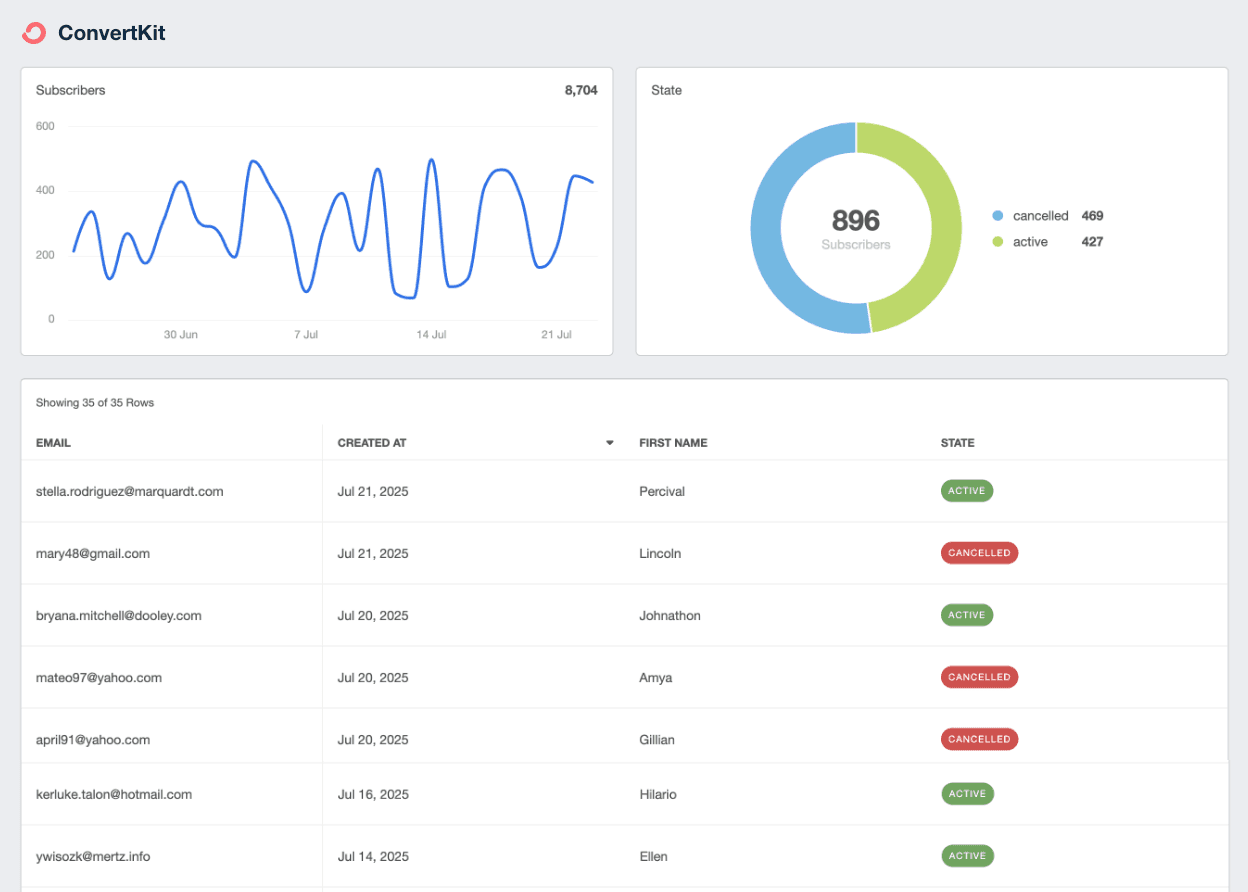
Task: Click Amya's CANCELLED red badge
Action: click(979, 677)
